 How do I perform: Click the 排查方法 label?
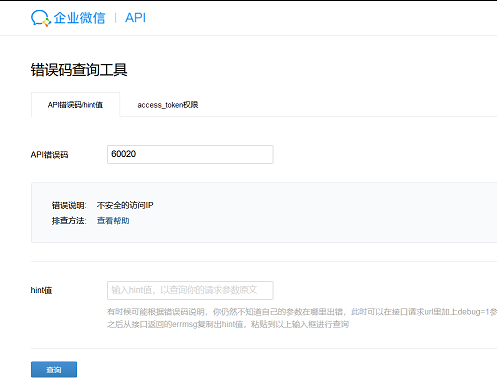tap(69, 221)
